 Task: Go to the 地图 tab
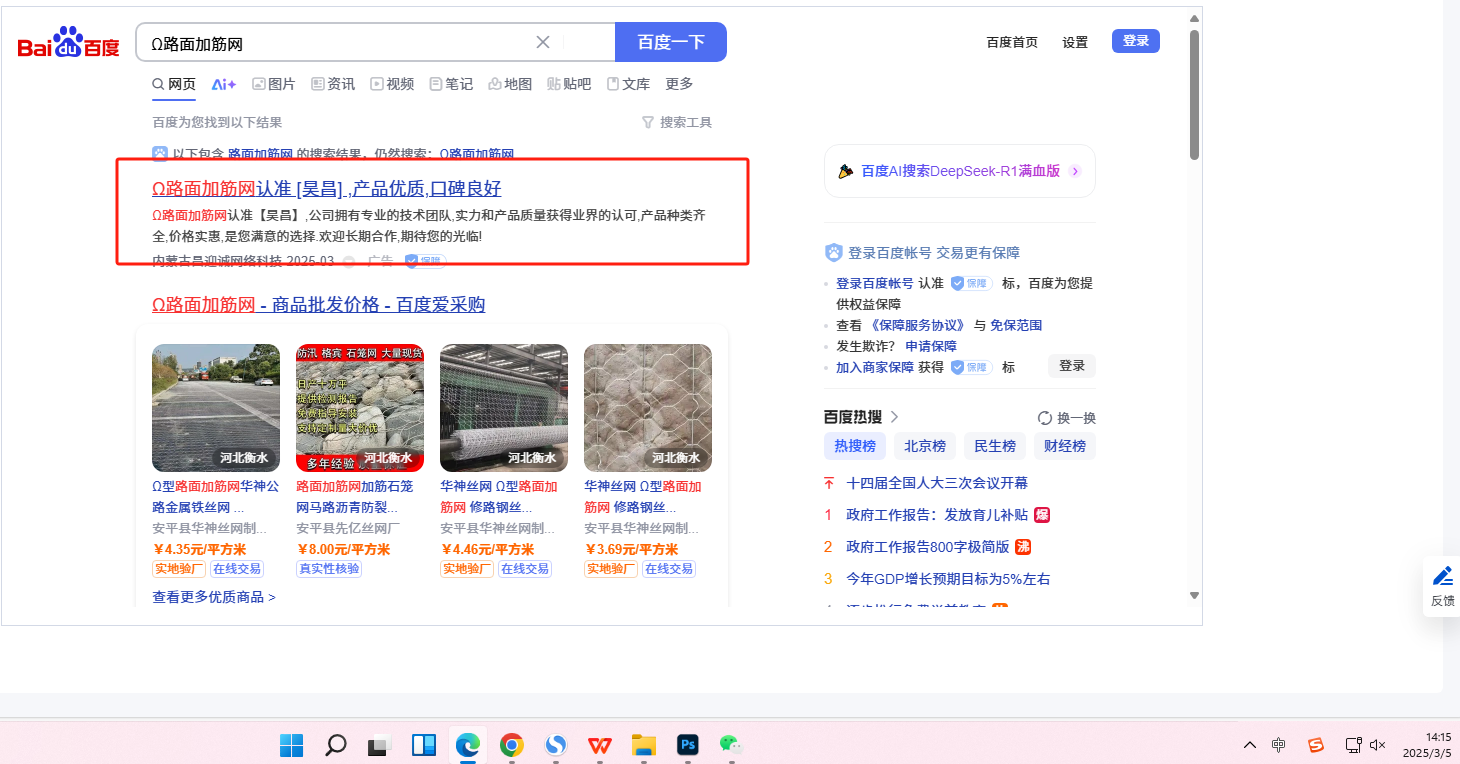510,84
